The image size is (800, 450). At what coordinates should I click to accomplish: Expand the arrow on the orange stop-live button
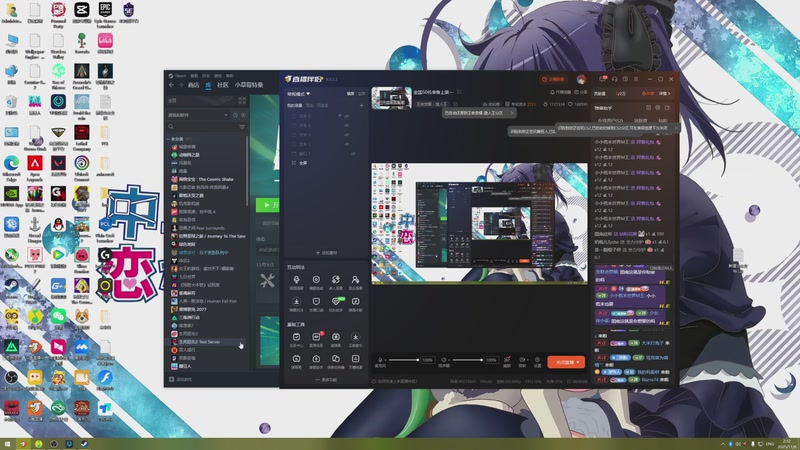coord(578,362)
